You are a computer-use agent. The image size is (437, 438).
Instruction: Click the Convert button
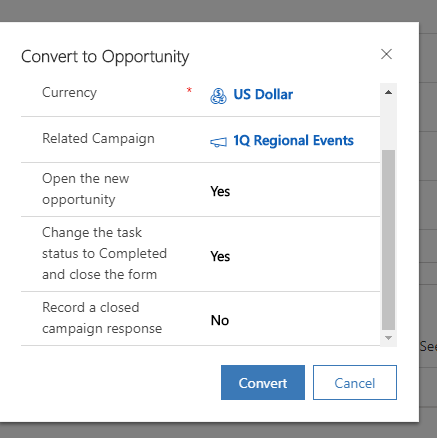263,382
